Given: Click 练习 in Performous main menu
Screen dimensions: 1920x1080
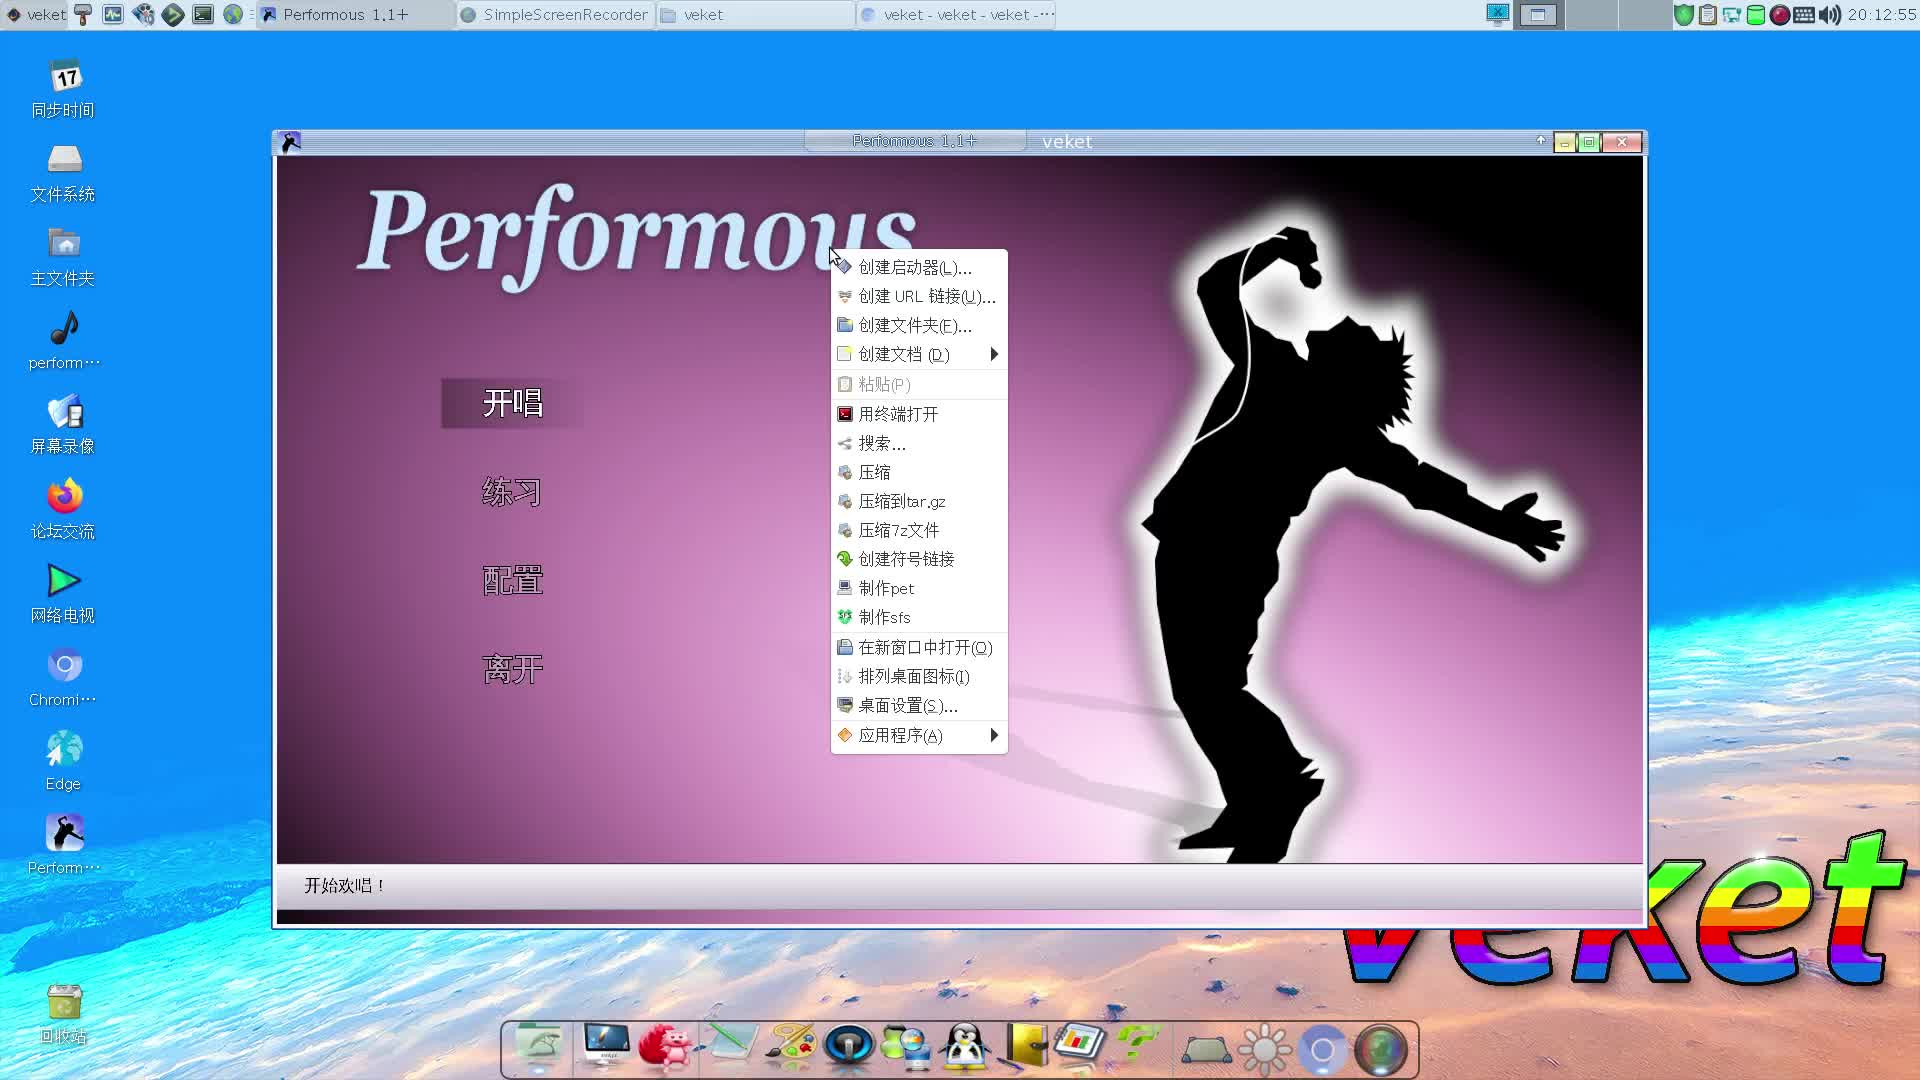Looking at the screenshot, I should [512, 492].
